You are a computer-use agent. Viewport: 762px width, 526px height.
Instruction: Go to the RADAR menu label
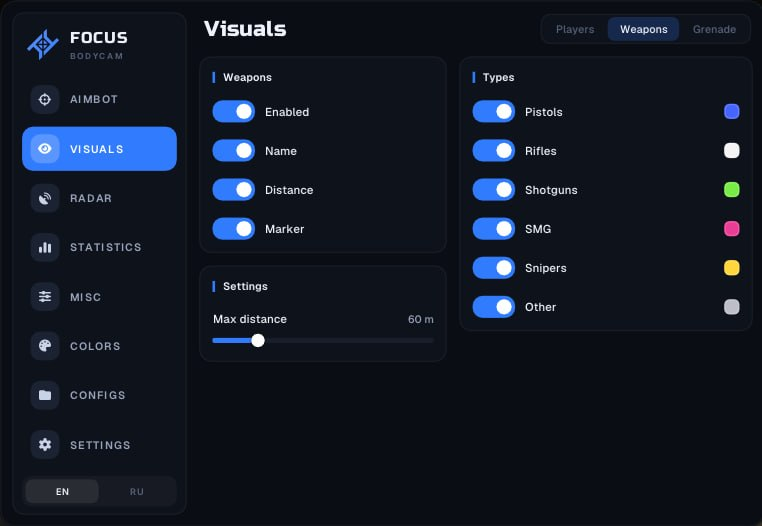91,198
